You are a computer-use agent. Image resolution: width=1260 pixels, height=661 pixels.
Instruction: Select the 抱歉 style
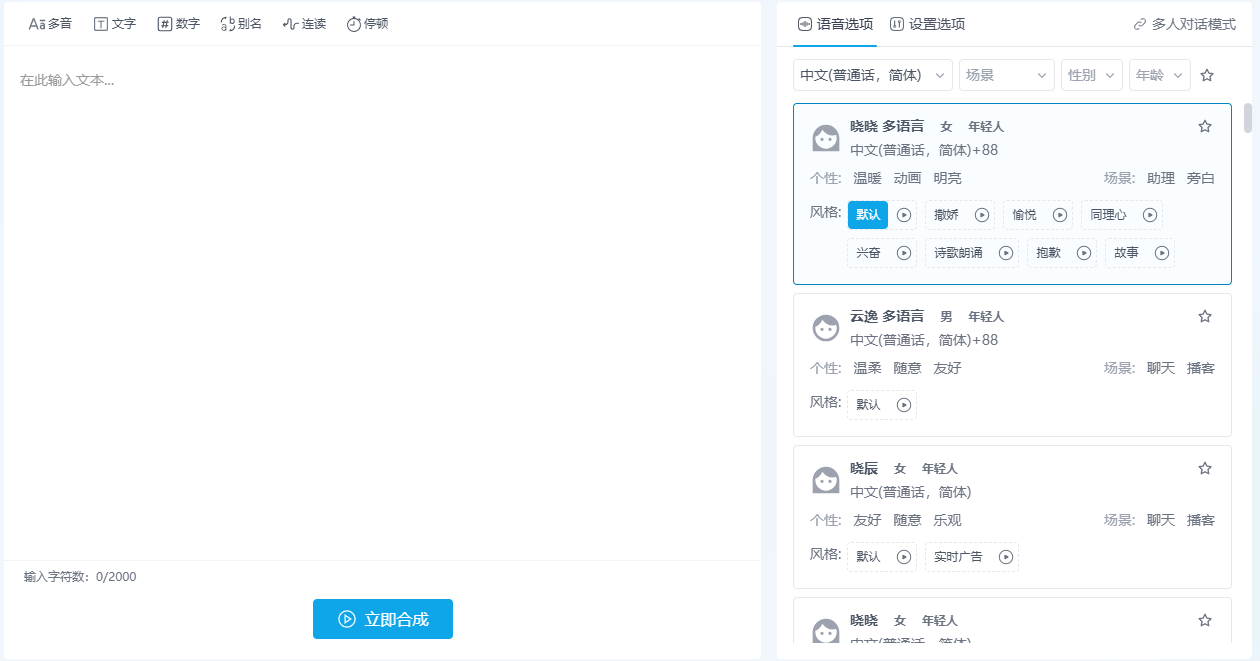pos(1048,253)
